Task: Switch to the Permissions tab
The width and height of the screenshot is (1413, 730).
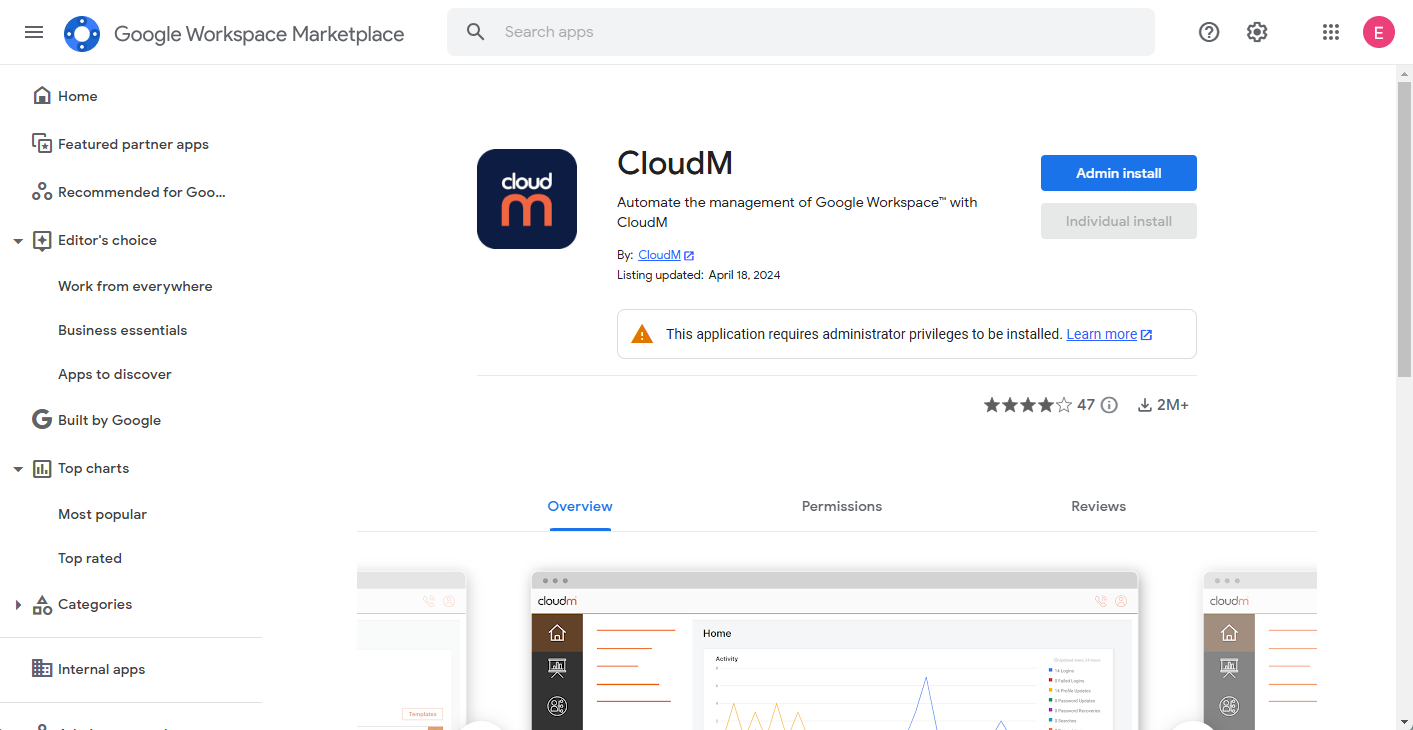Action: 842,507
